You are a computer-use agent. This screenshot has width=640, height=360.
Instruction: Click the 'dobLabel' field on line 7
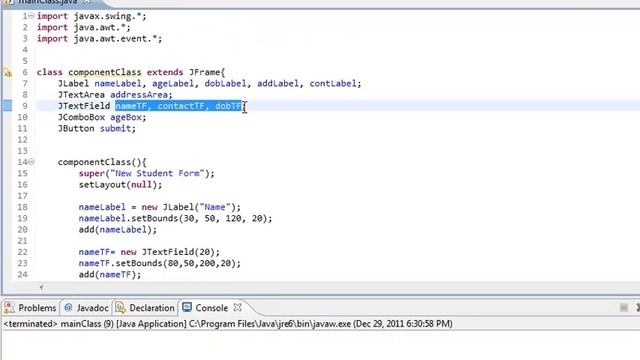[225, 84]
